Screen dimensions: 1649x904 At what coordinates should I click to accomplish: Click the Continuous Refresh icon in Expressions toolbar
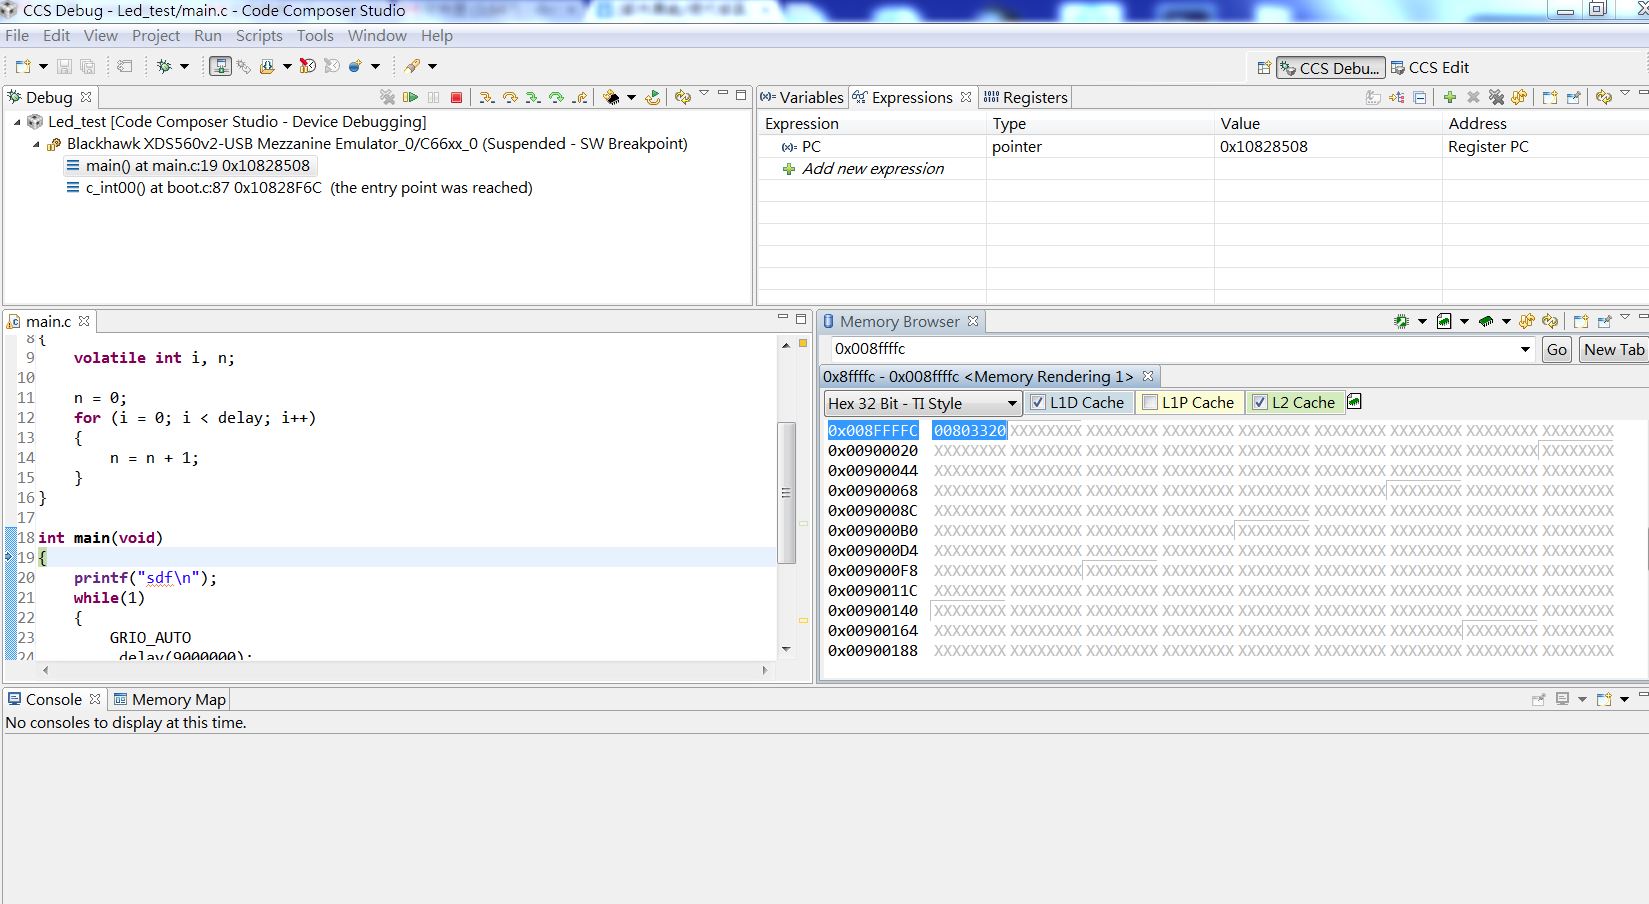(1519, 97)
